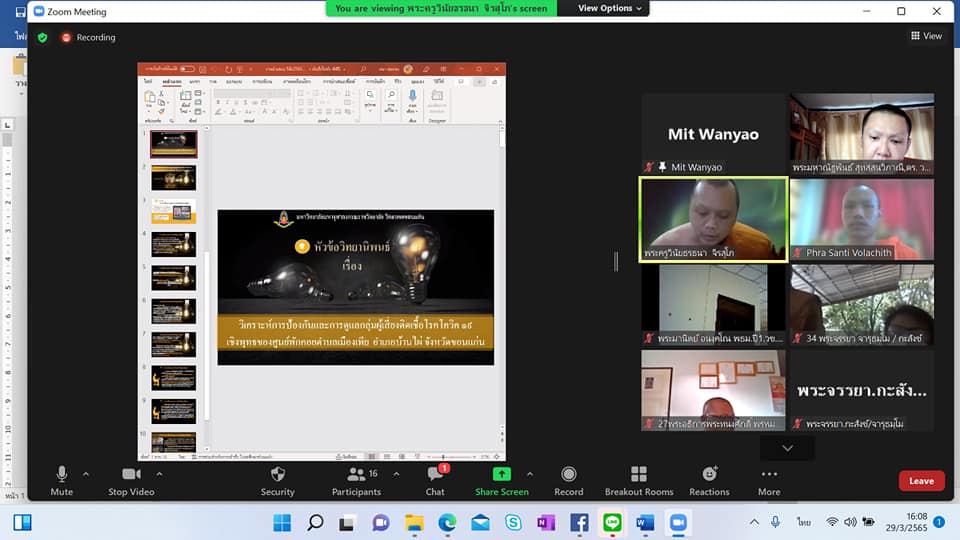The height and width of the screenshot is (540, 960).
Task: Toggle AutoSave switch in shared PowerPoint
Action: pos(187,69)
